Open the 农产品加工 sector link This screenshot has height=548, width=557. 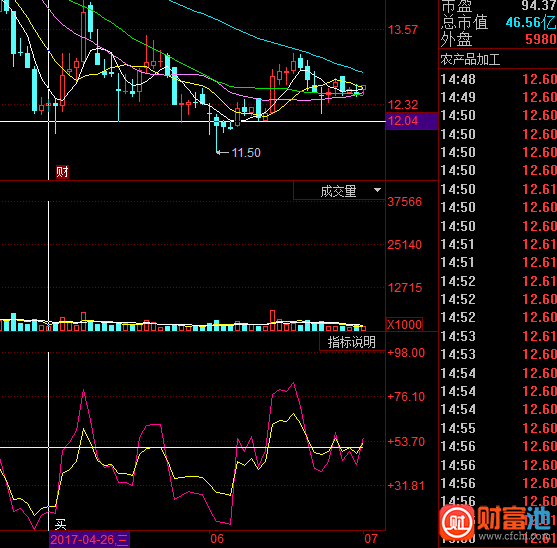470,60
